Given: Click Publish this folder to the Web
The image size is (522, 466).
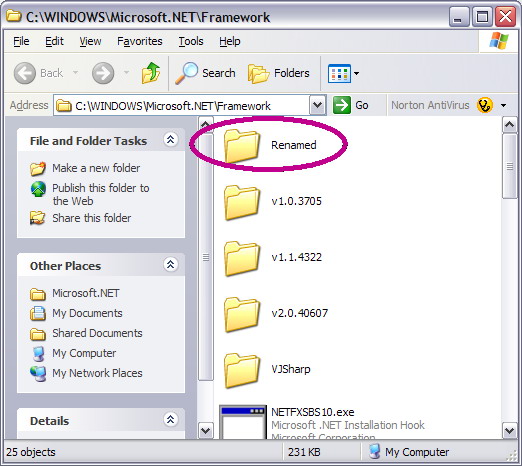Looking at the screenshot, I should point(101,194).
